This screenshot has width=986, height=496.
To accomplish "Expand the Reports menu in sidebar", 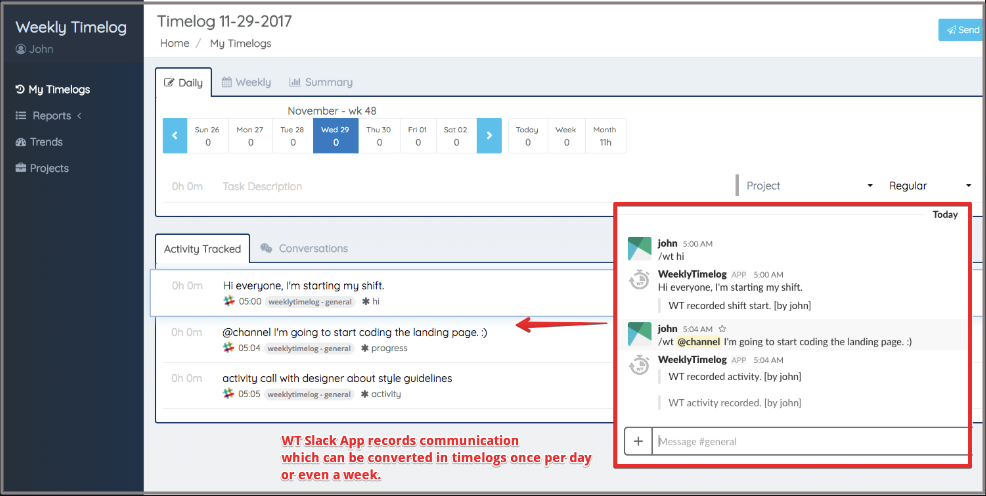I will coord(50,116).
